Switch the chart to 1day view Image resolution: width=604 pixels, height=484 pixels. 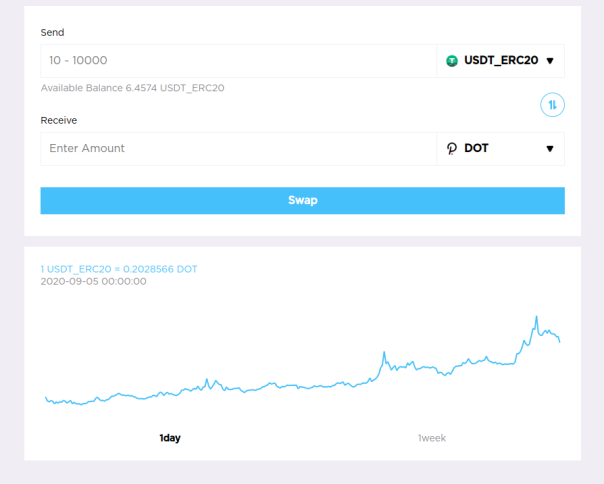170,438
